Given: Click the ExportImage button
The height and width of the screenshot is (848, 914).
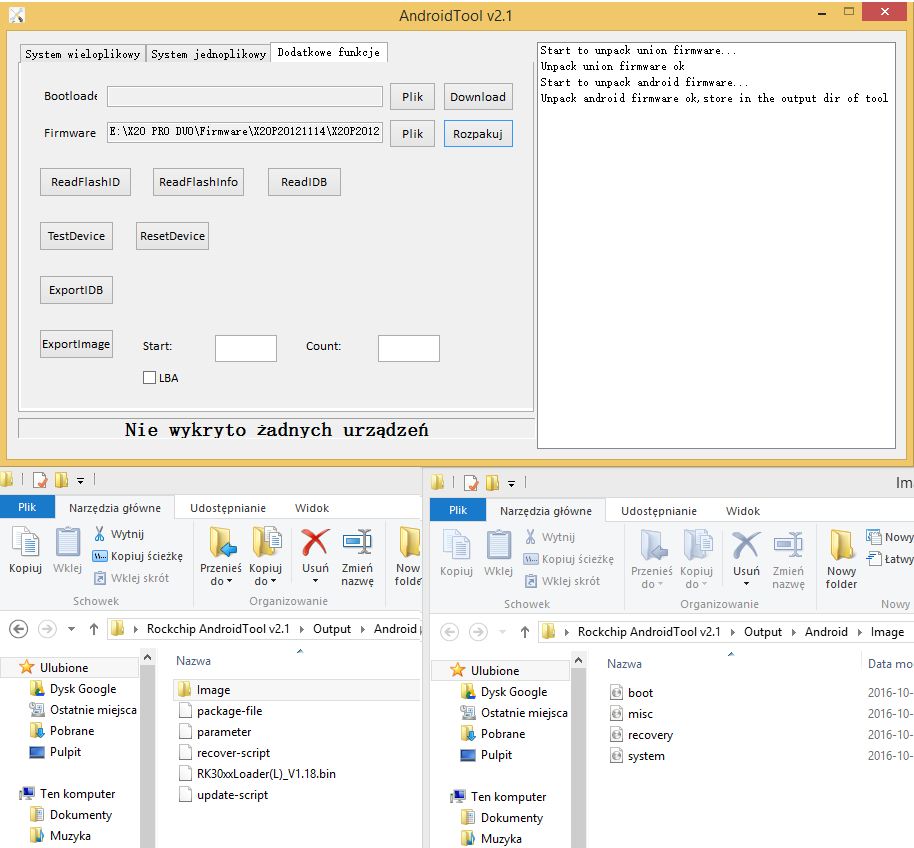Looking at the screenshot, I should (76, 344).
